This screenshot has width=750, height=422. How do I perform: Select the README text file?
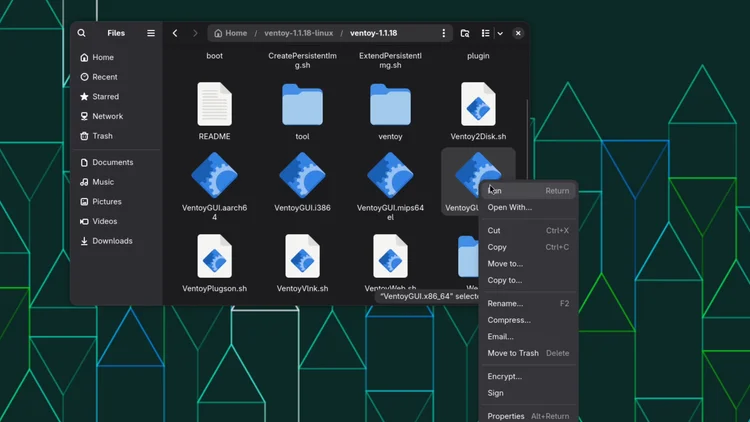pos(214,104)
